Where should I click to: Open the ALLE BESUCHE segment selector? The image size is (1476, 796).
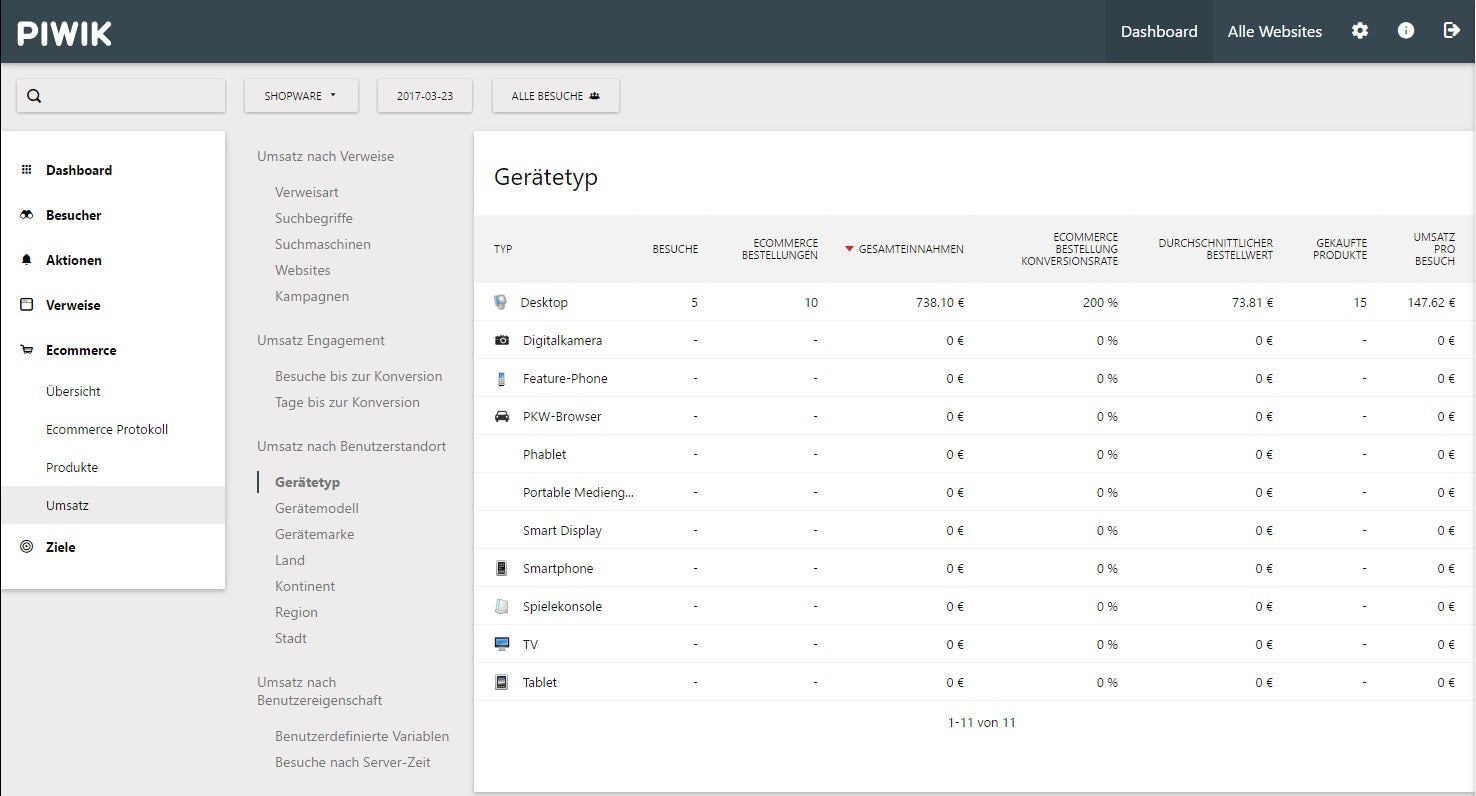(x=556, y=96)
